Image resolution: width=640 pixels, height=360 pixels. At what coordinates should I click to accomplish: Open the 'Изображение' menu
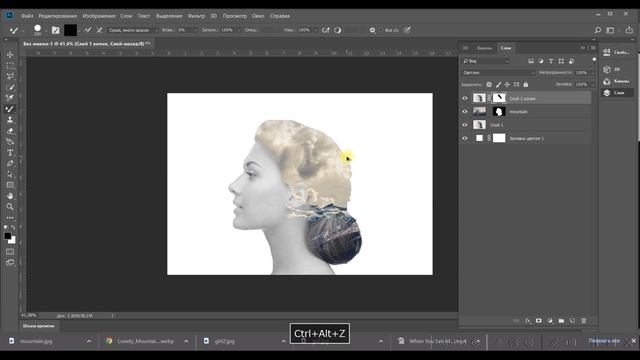tap(99, 16)
